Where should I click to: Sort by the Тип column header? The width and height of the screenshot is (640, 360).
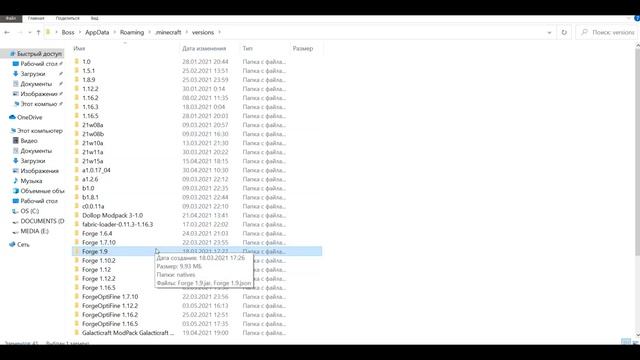[x=247, y=48]
